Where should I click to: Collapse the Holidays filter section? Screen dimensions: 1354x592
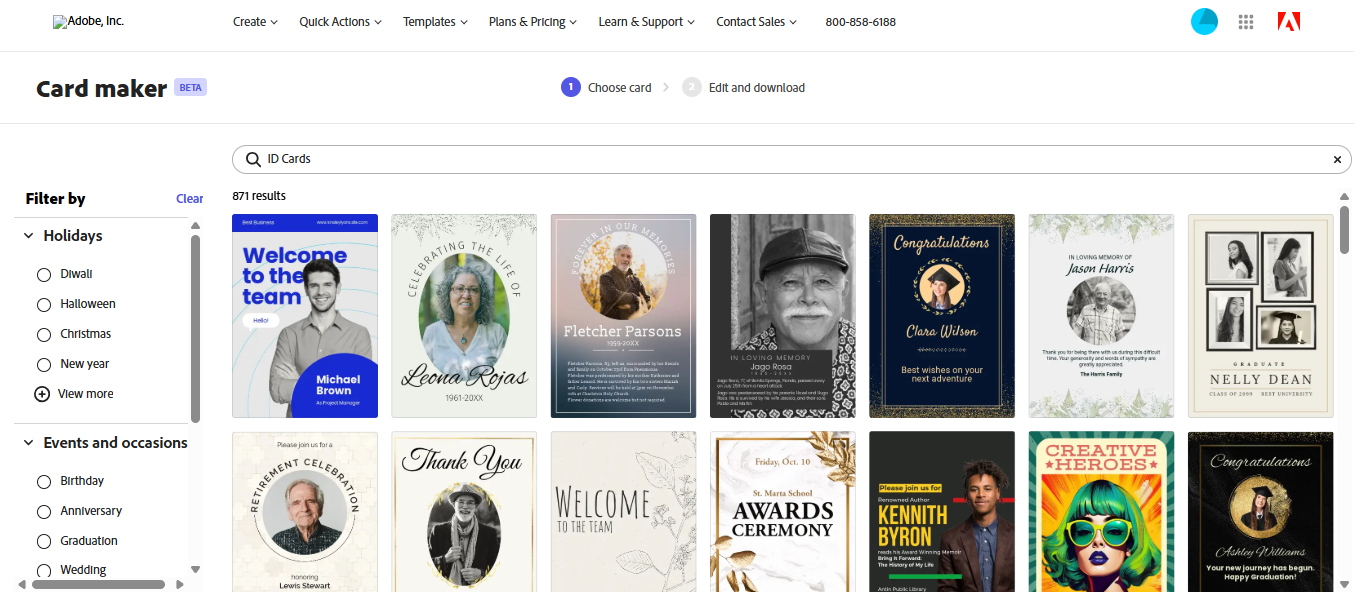pos(29,236)
